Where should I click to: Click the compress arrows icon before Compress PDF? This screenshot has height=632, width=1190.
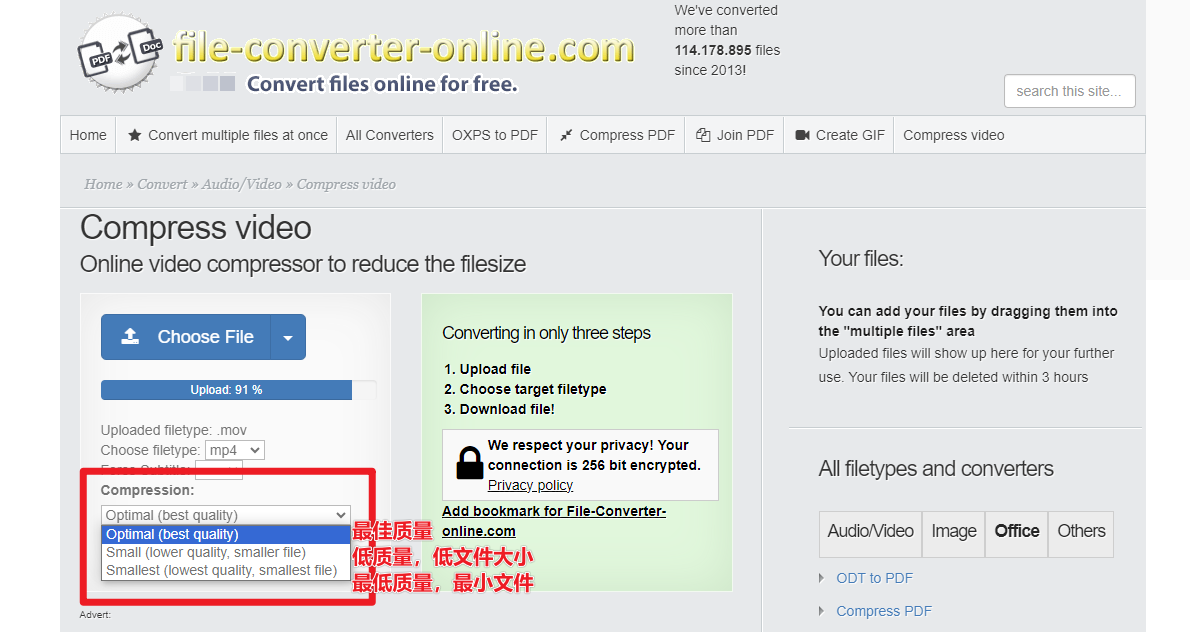pos(566,135)
